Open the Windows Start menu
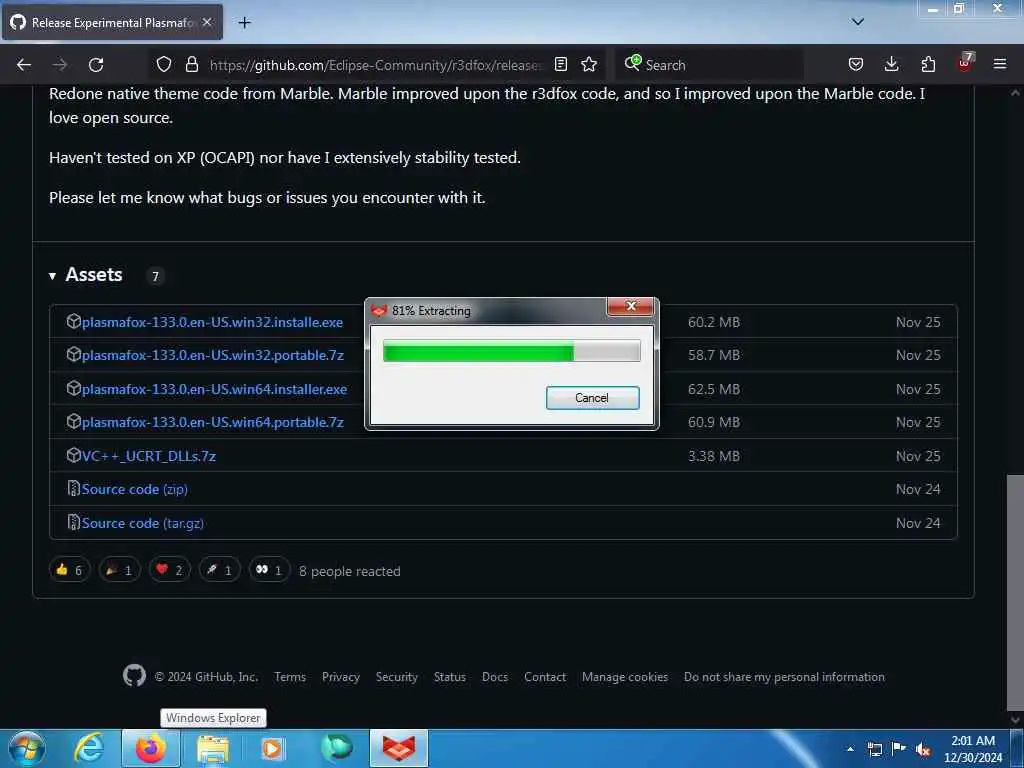This screenshot has height=768, width=1024. [27, 748]
